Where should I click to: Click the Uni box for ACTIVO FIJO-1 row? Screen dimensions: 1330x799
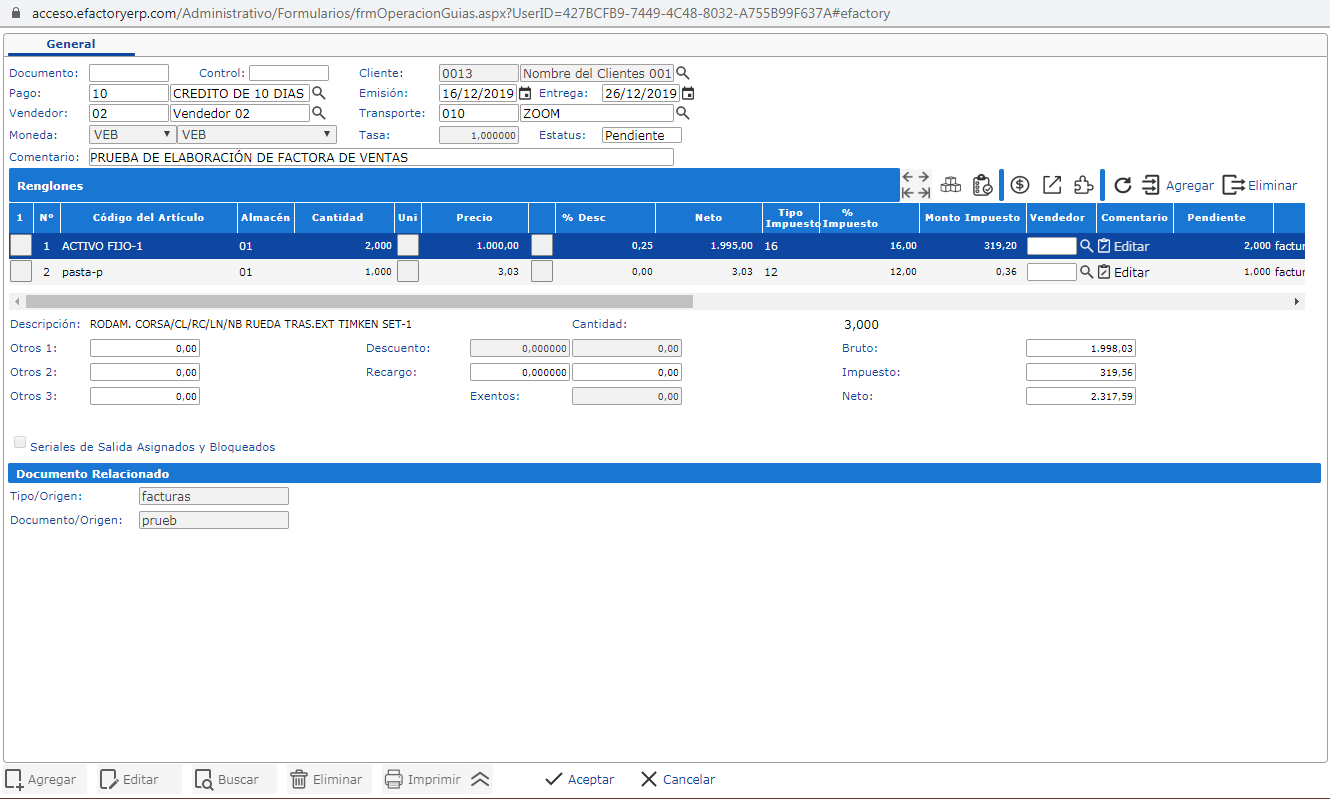coord(408,245)
